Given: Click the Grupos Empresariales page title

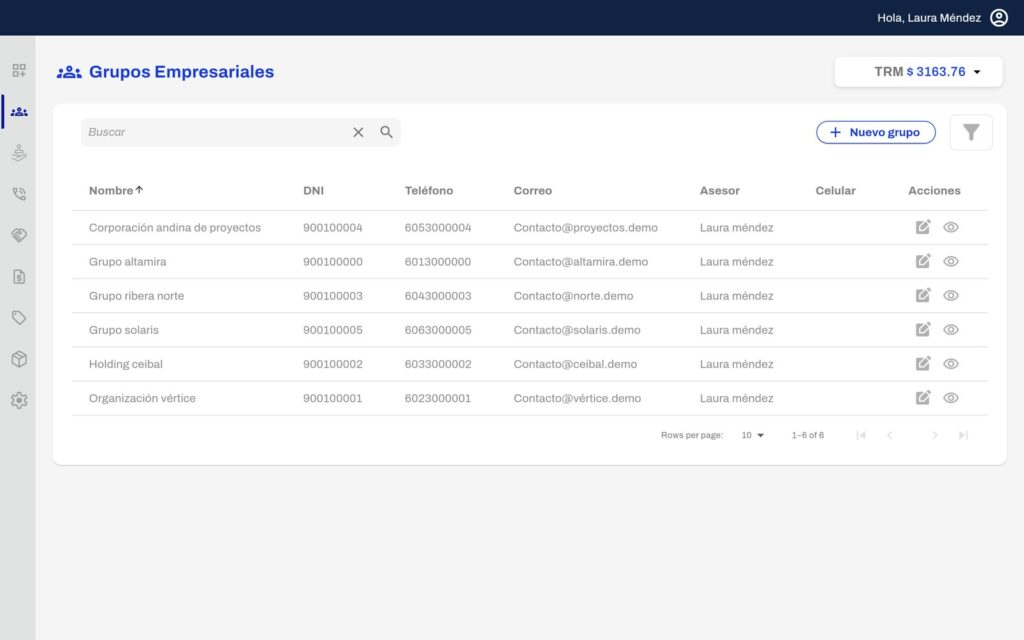Looking at the screenshot, I should [x=182, y=72].
